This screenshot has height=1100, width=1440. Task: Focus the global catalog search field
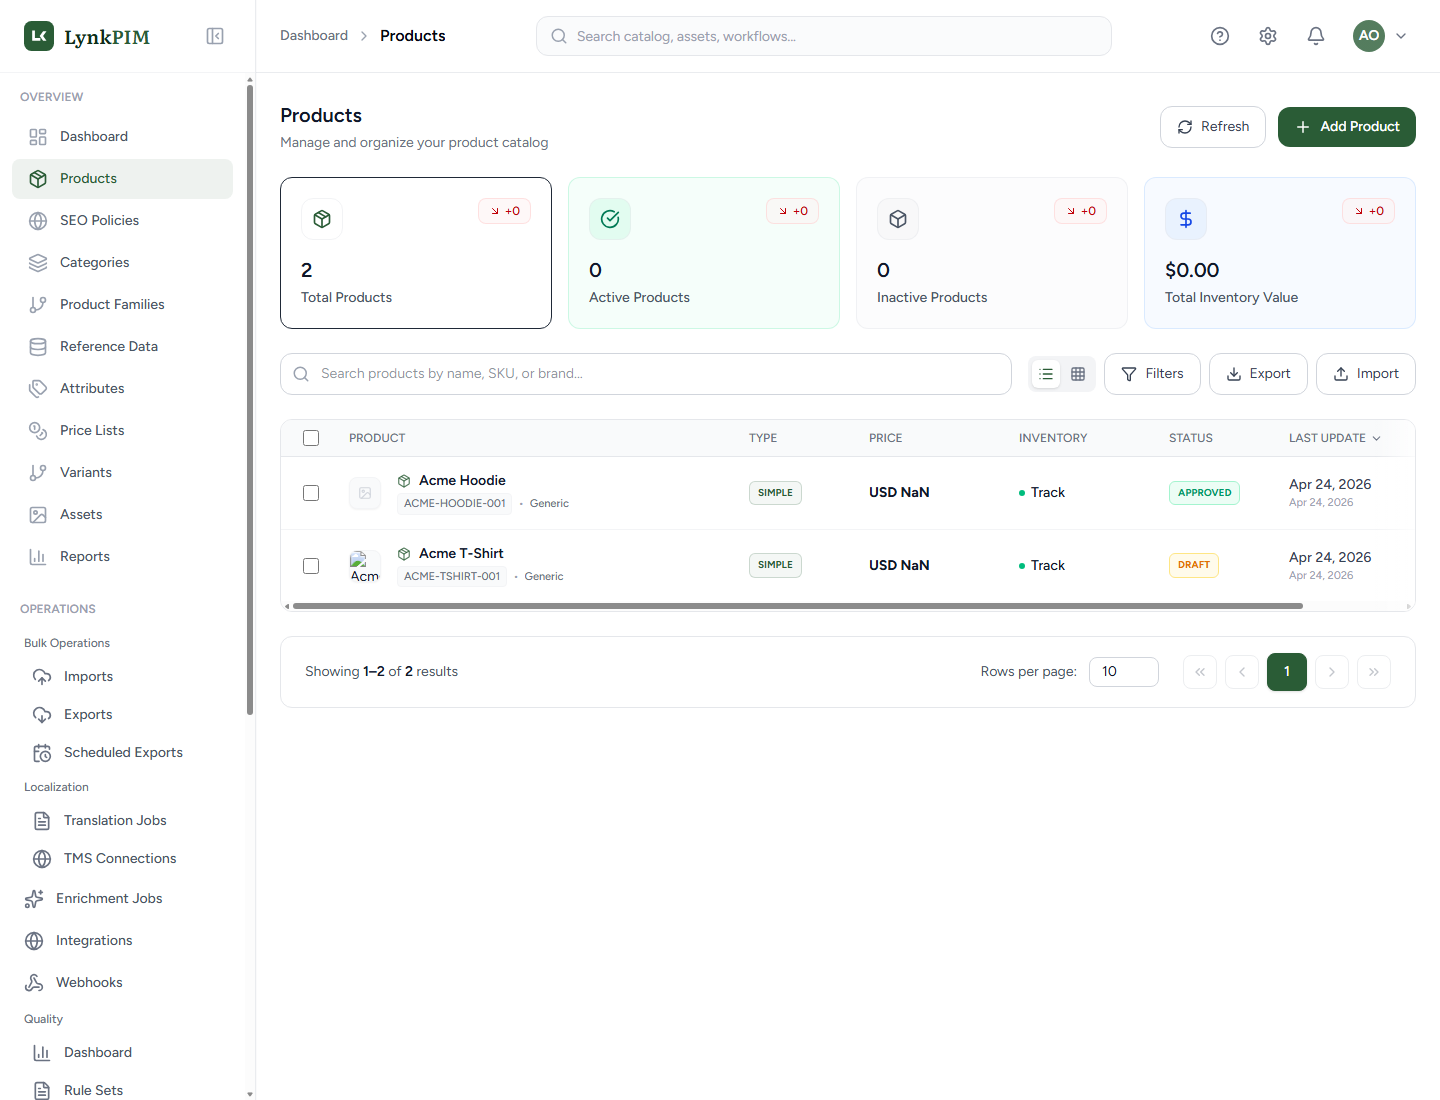(824, 36)
